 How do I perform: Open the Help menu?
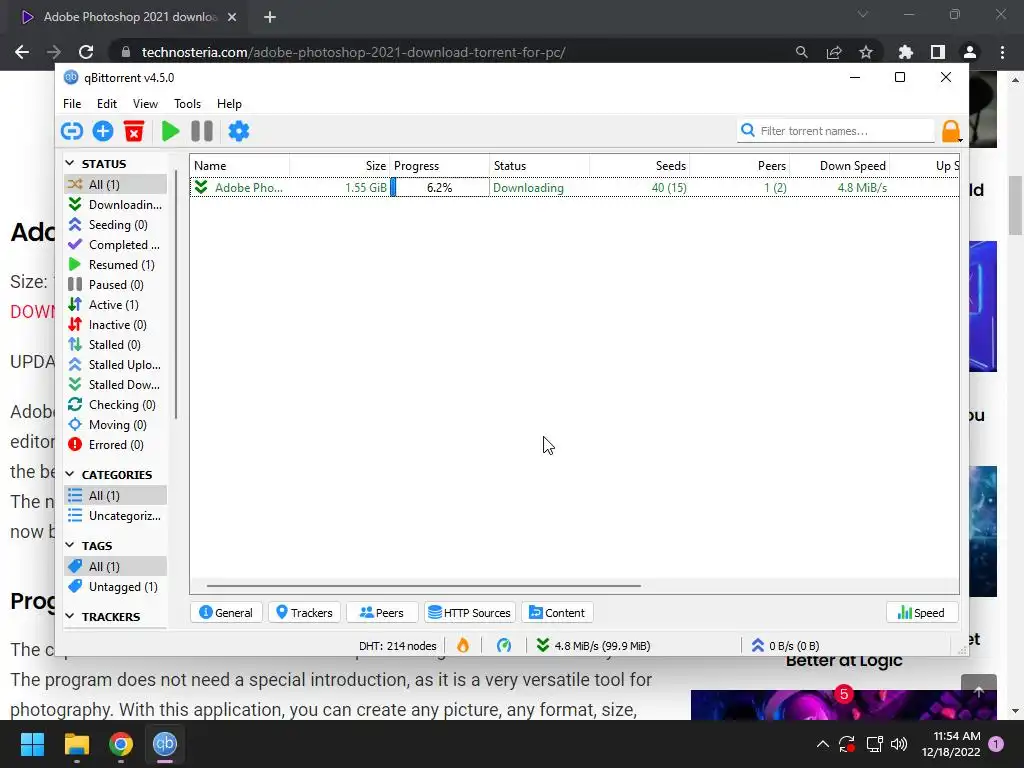point(229,104)
